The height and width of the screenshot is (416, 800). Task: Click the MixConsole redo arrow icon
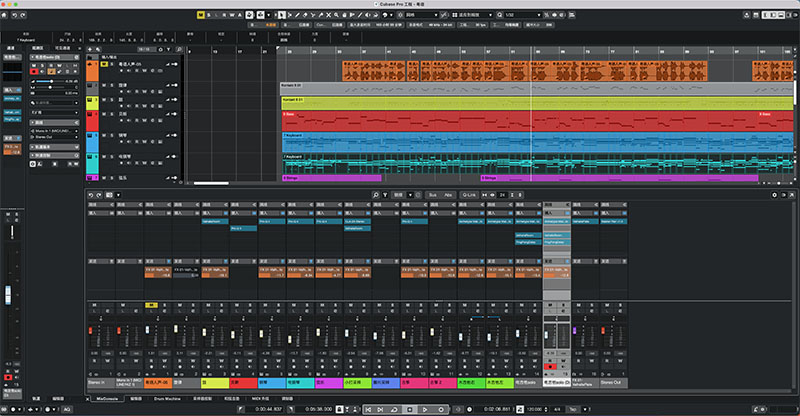click(x=99, y=195)
